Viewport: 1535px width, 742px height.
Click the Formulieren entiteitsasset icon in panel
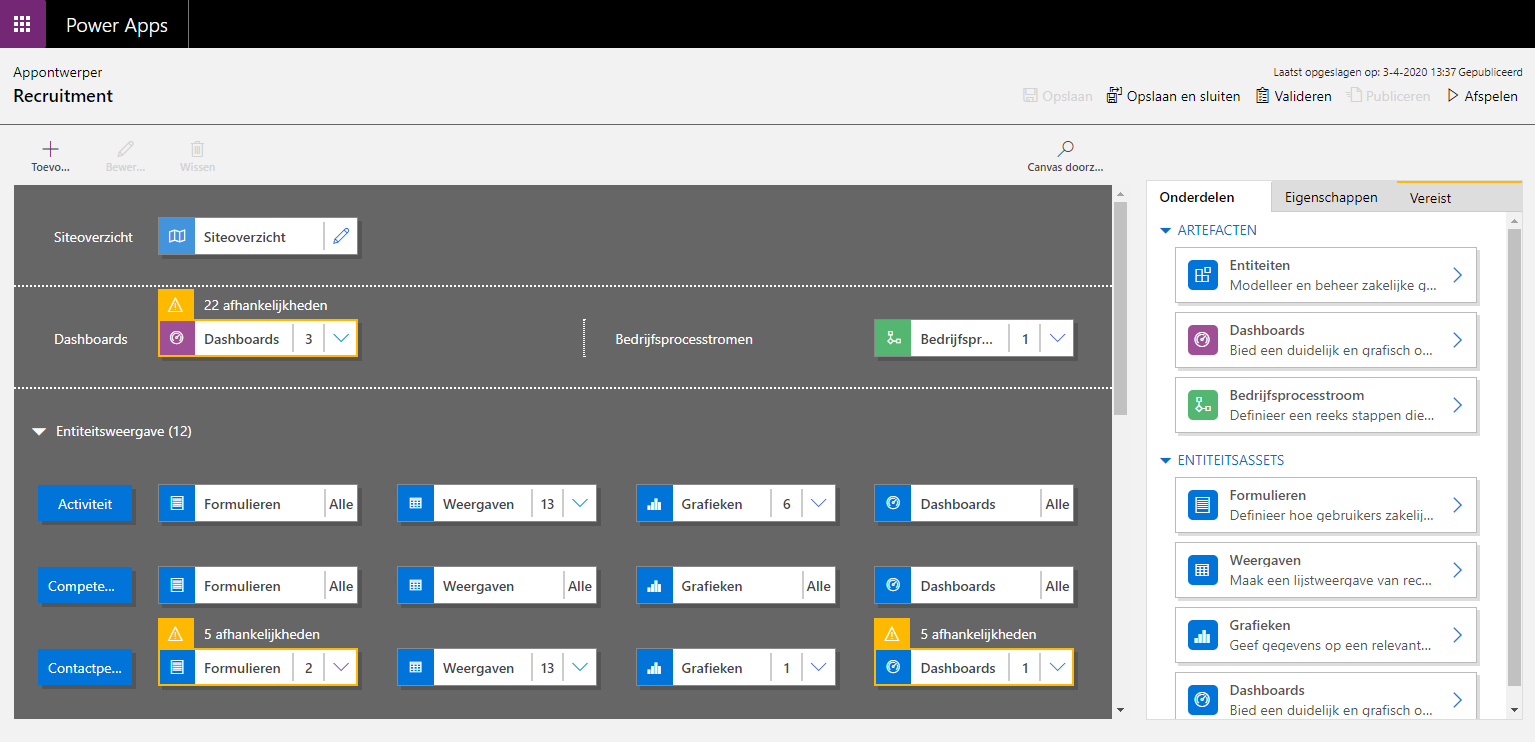[x=1203, y=505]
